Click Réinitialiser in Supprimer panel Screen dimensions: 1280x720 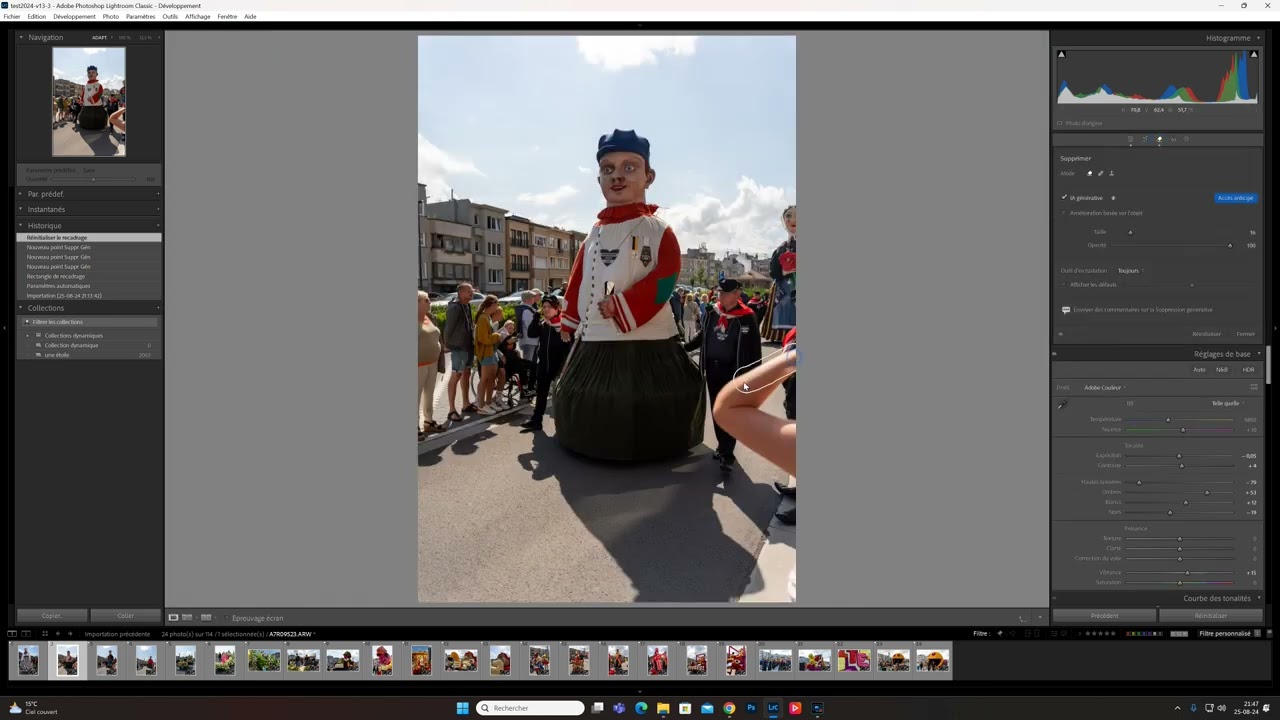click(1207, 334)
